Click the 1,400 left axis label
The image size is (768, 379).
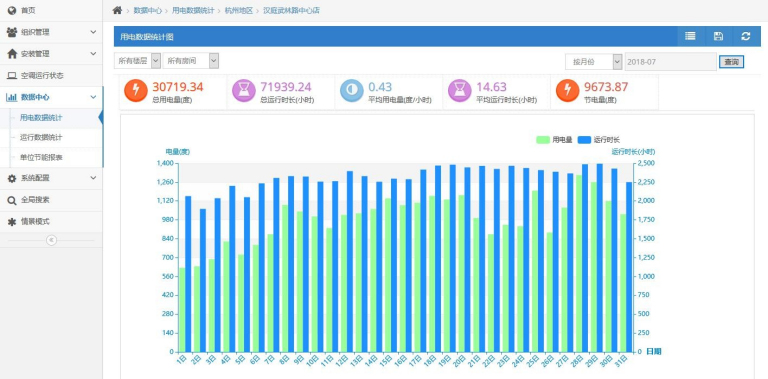click(x=165, y=163)
